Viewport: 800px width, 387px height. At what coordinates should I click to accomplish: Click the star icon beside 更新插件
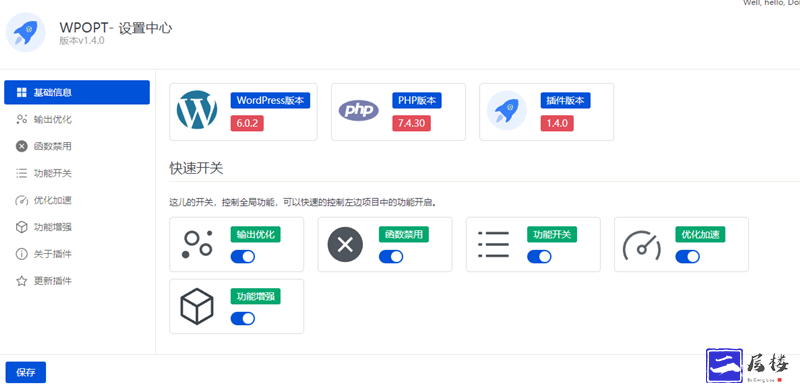21,281
